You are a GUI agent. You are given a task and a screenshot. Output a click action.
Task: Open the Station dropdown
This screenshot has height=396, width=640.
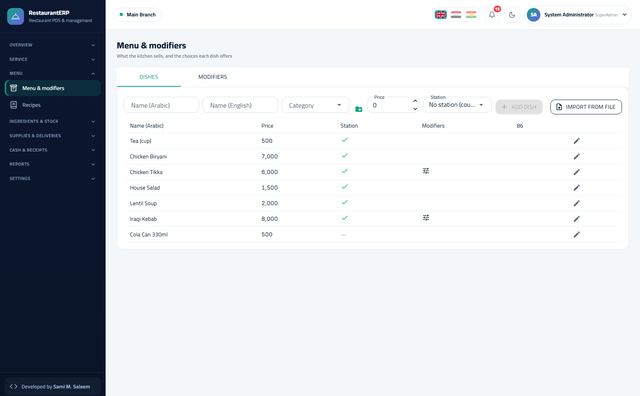tap(457, 105)
